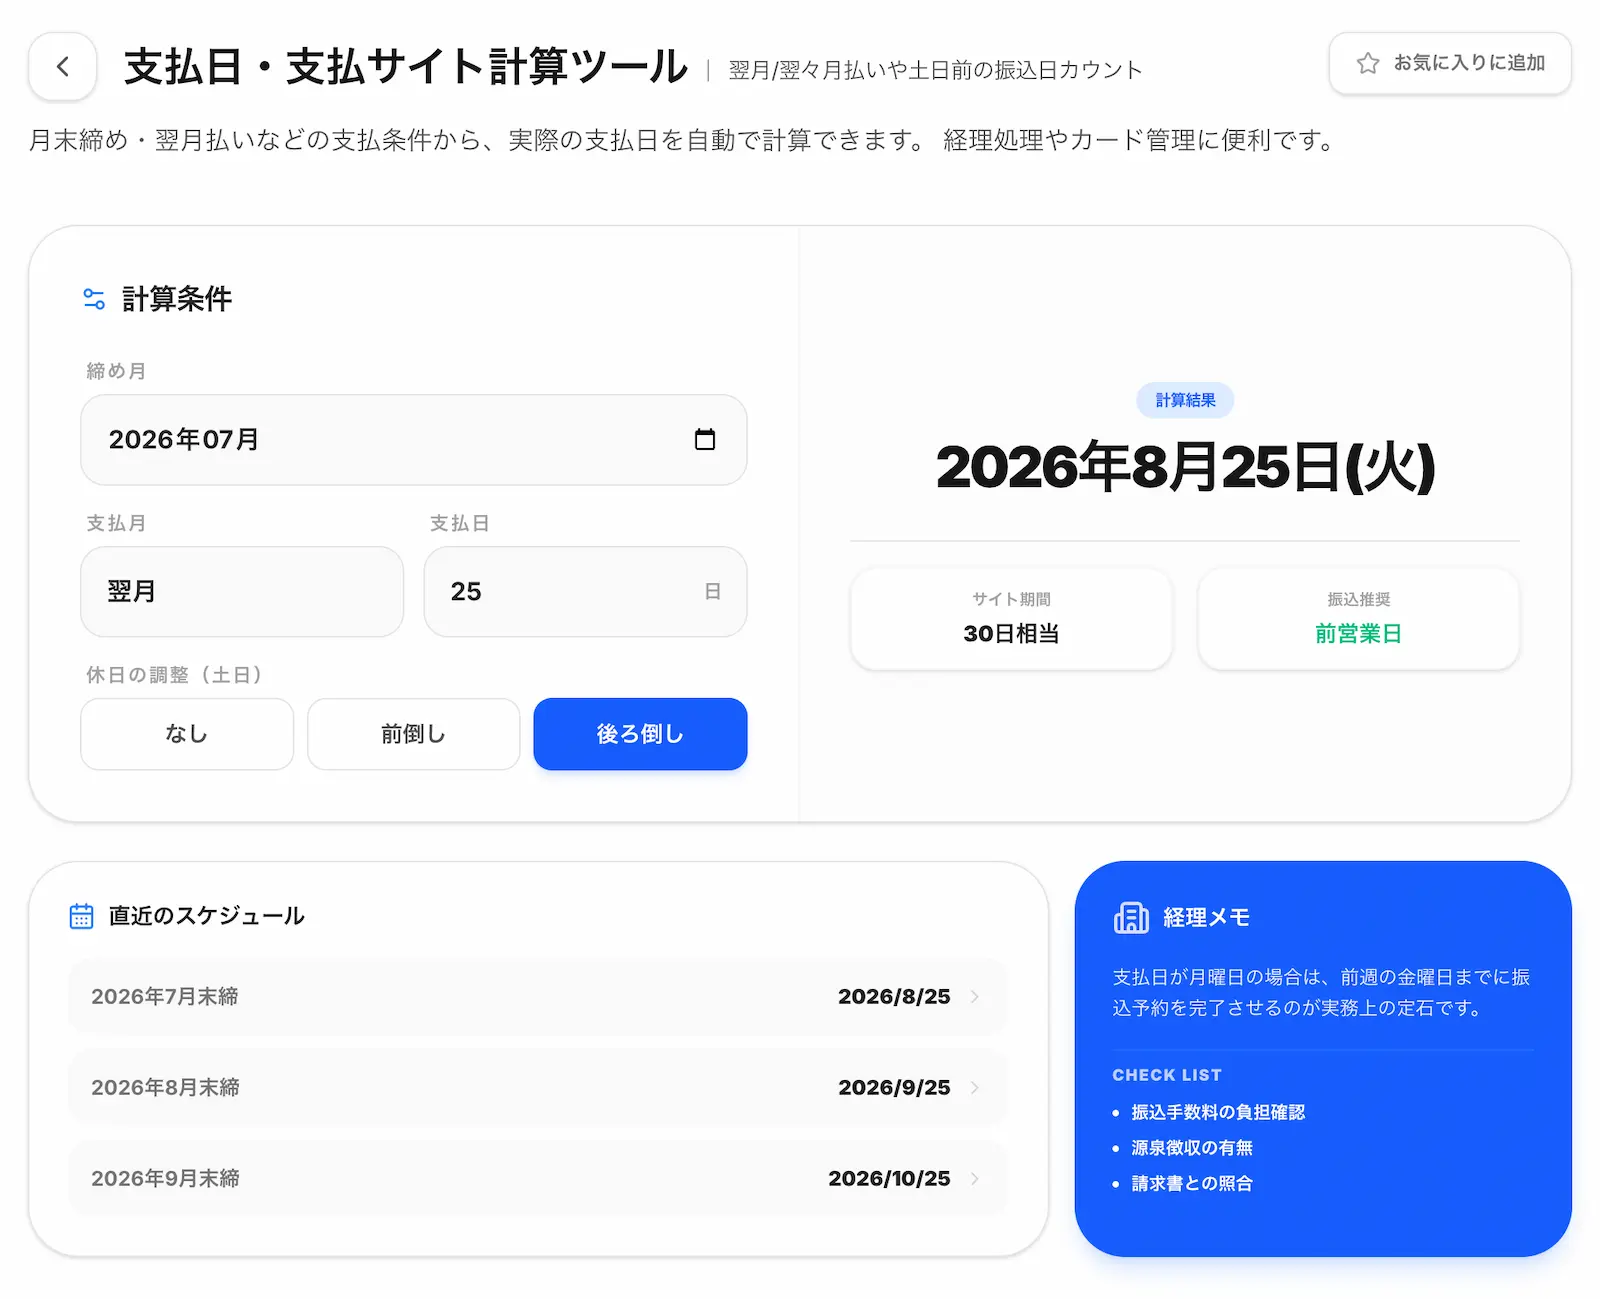1600x1299 pixels.
Task: Click the サイト期間 30日相当 card
Action: click(x=1011, y=619)
